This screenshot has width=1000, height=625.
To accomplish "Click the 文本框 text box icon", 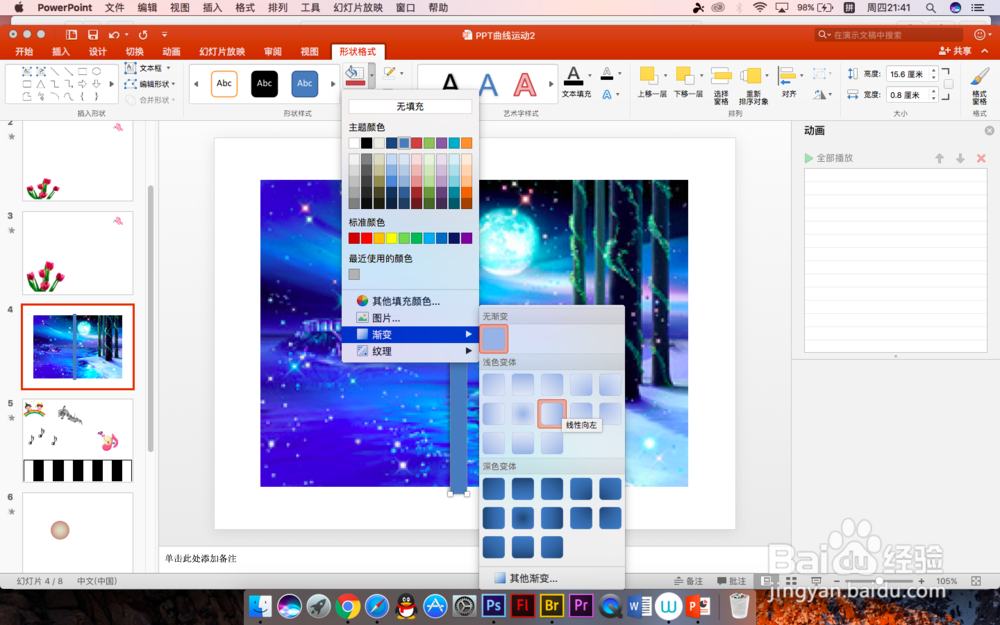I will (x=130, y=68).
